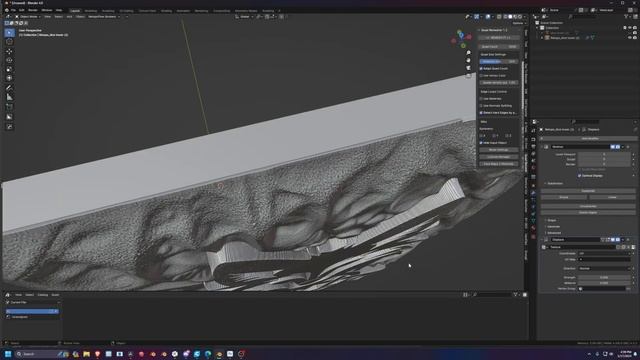This screenshot has height=360, width=640.
Task: Open Physics properties tab
Action: point(533,207)
